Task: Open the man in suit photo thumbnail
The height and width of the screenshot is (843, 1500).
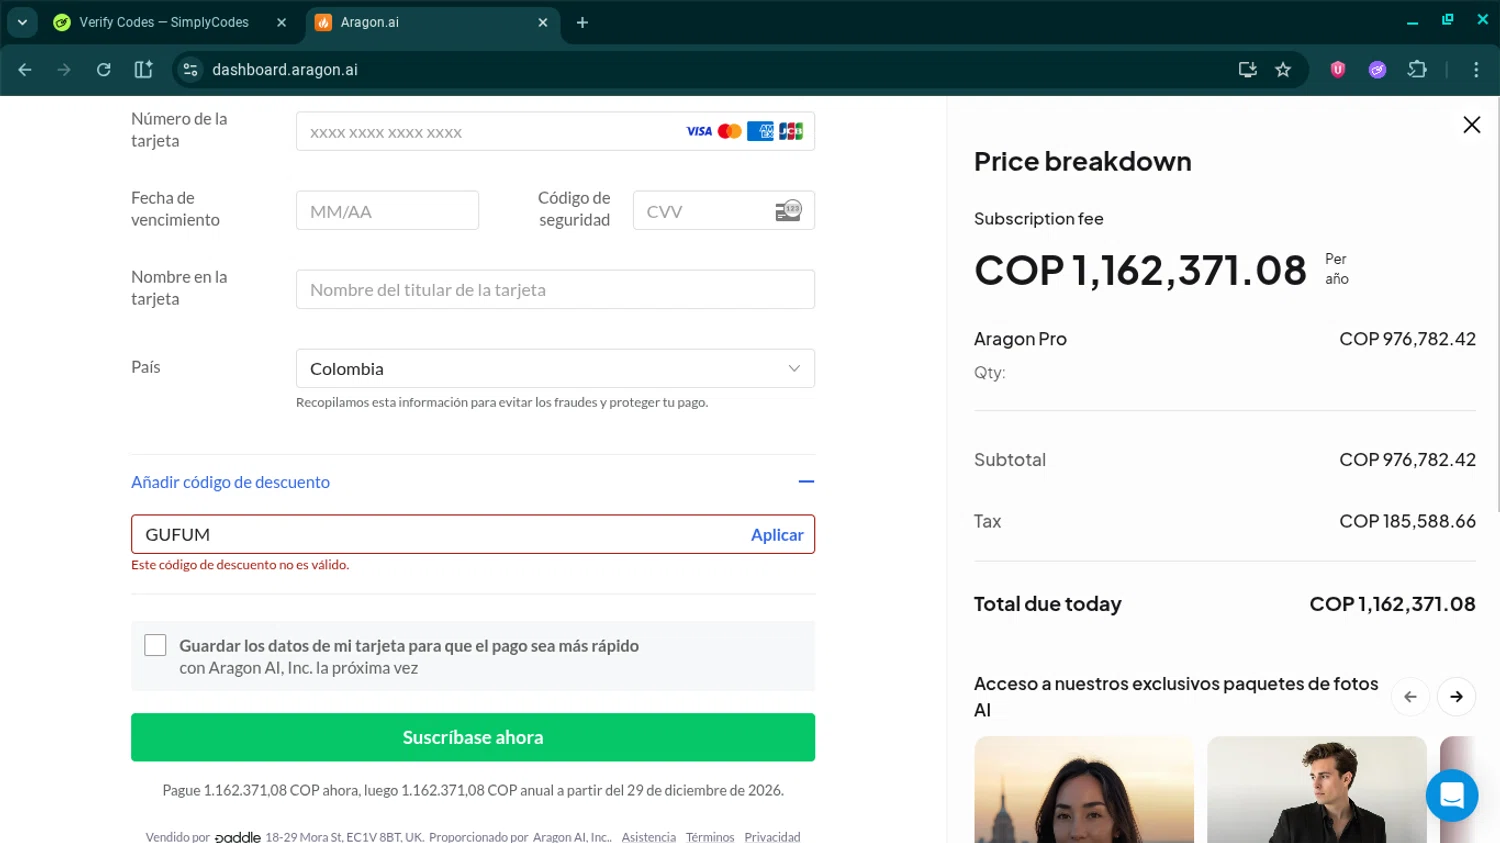Action: click(1317, 790)
